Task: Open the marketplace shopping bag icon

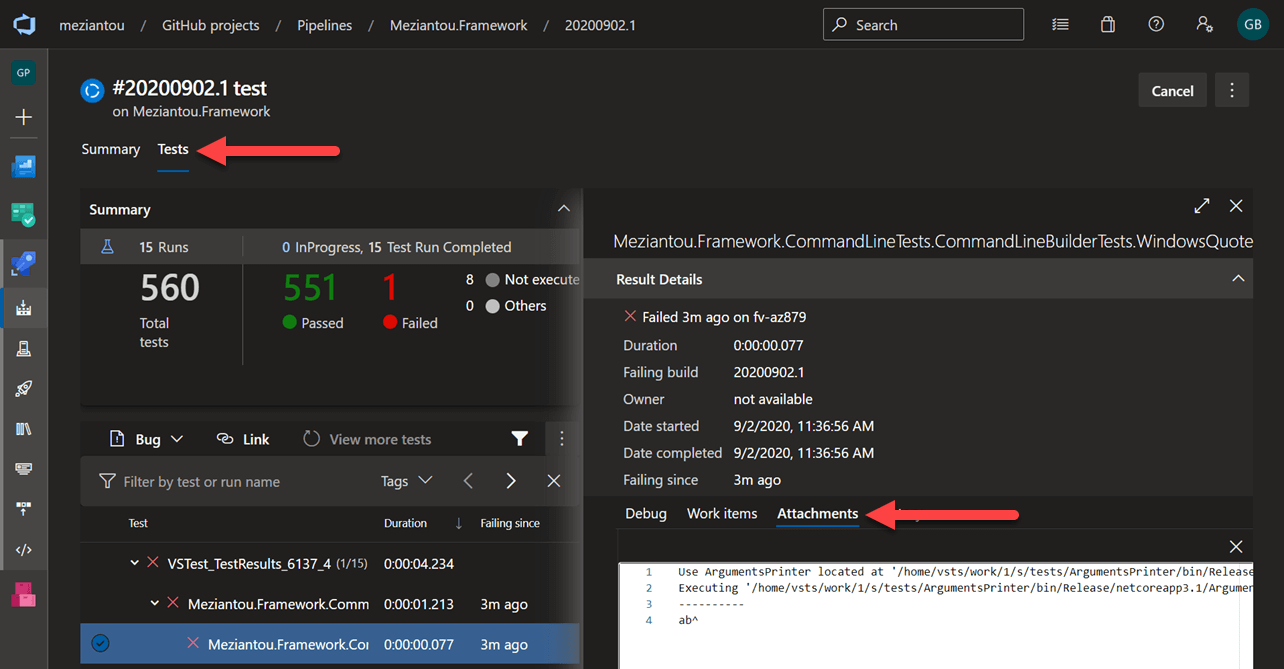Action: pyautogui.click(x=1108, y=25)
